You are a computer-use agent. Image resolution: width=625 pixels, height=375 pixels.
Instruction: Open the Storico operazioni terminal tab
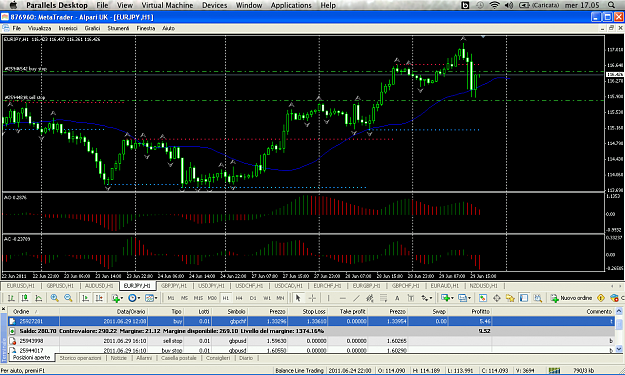[81, 358]
